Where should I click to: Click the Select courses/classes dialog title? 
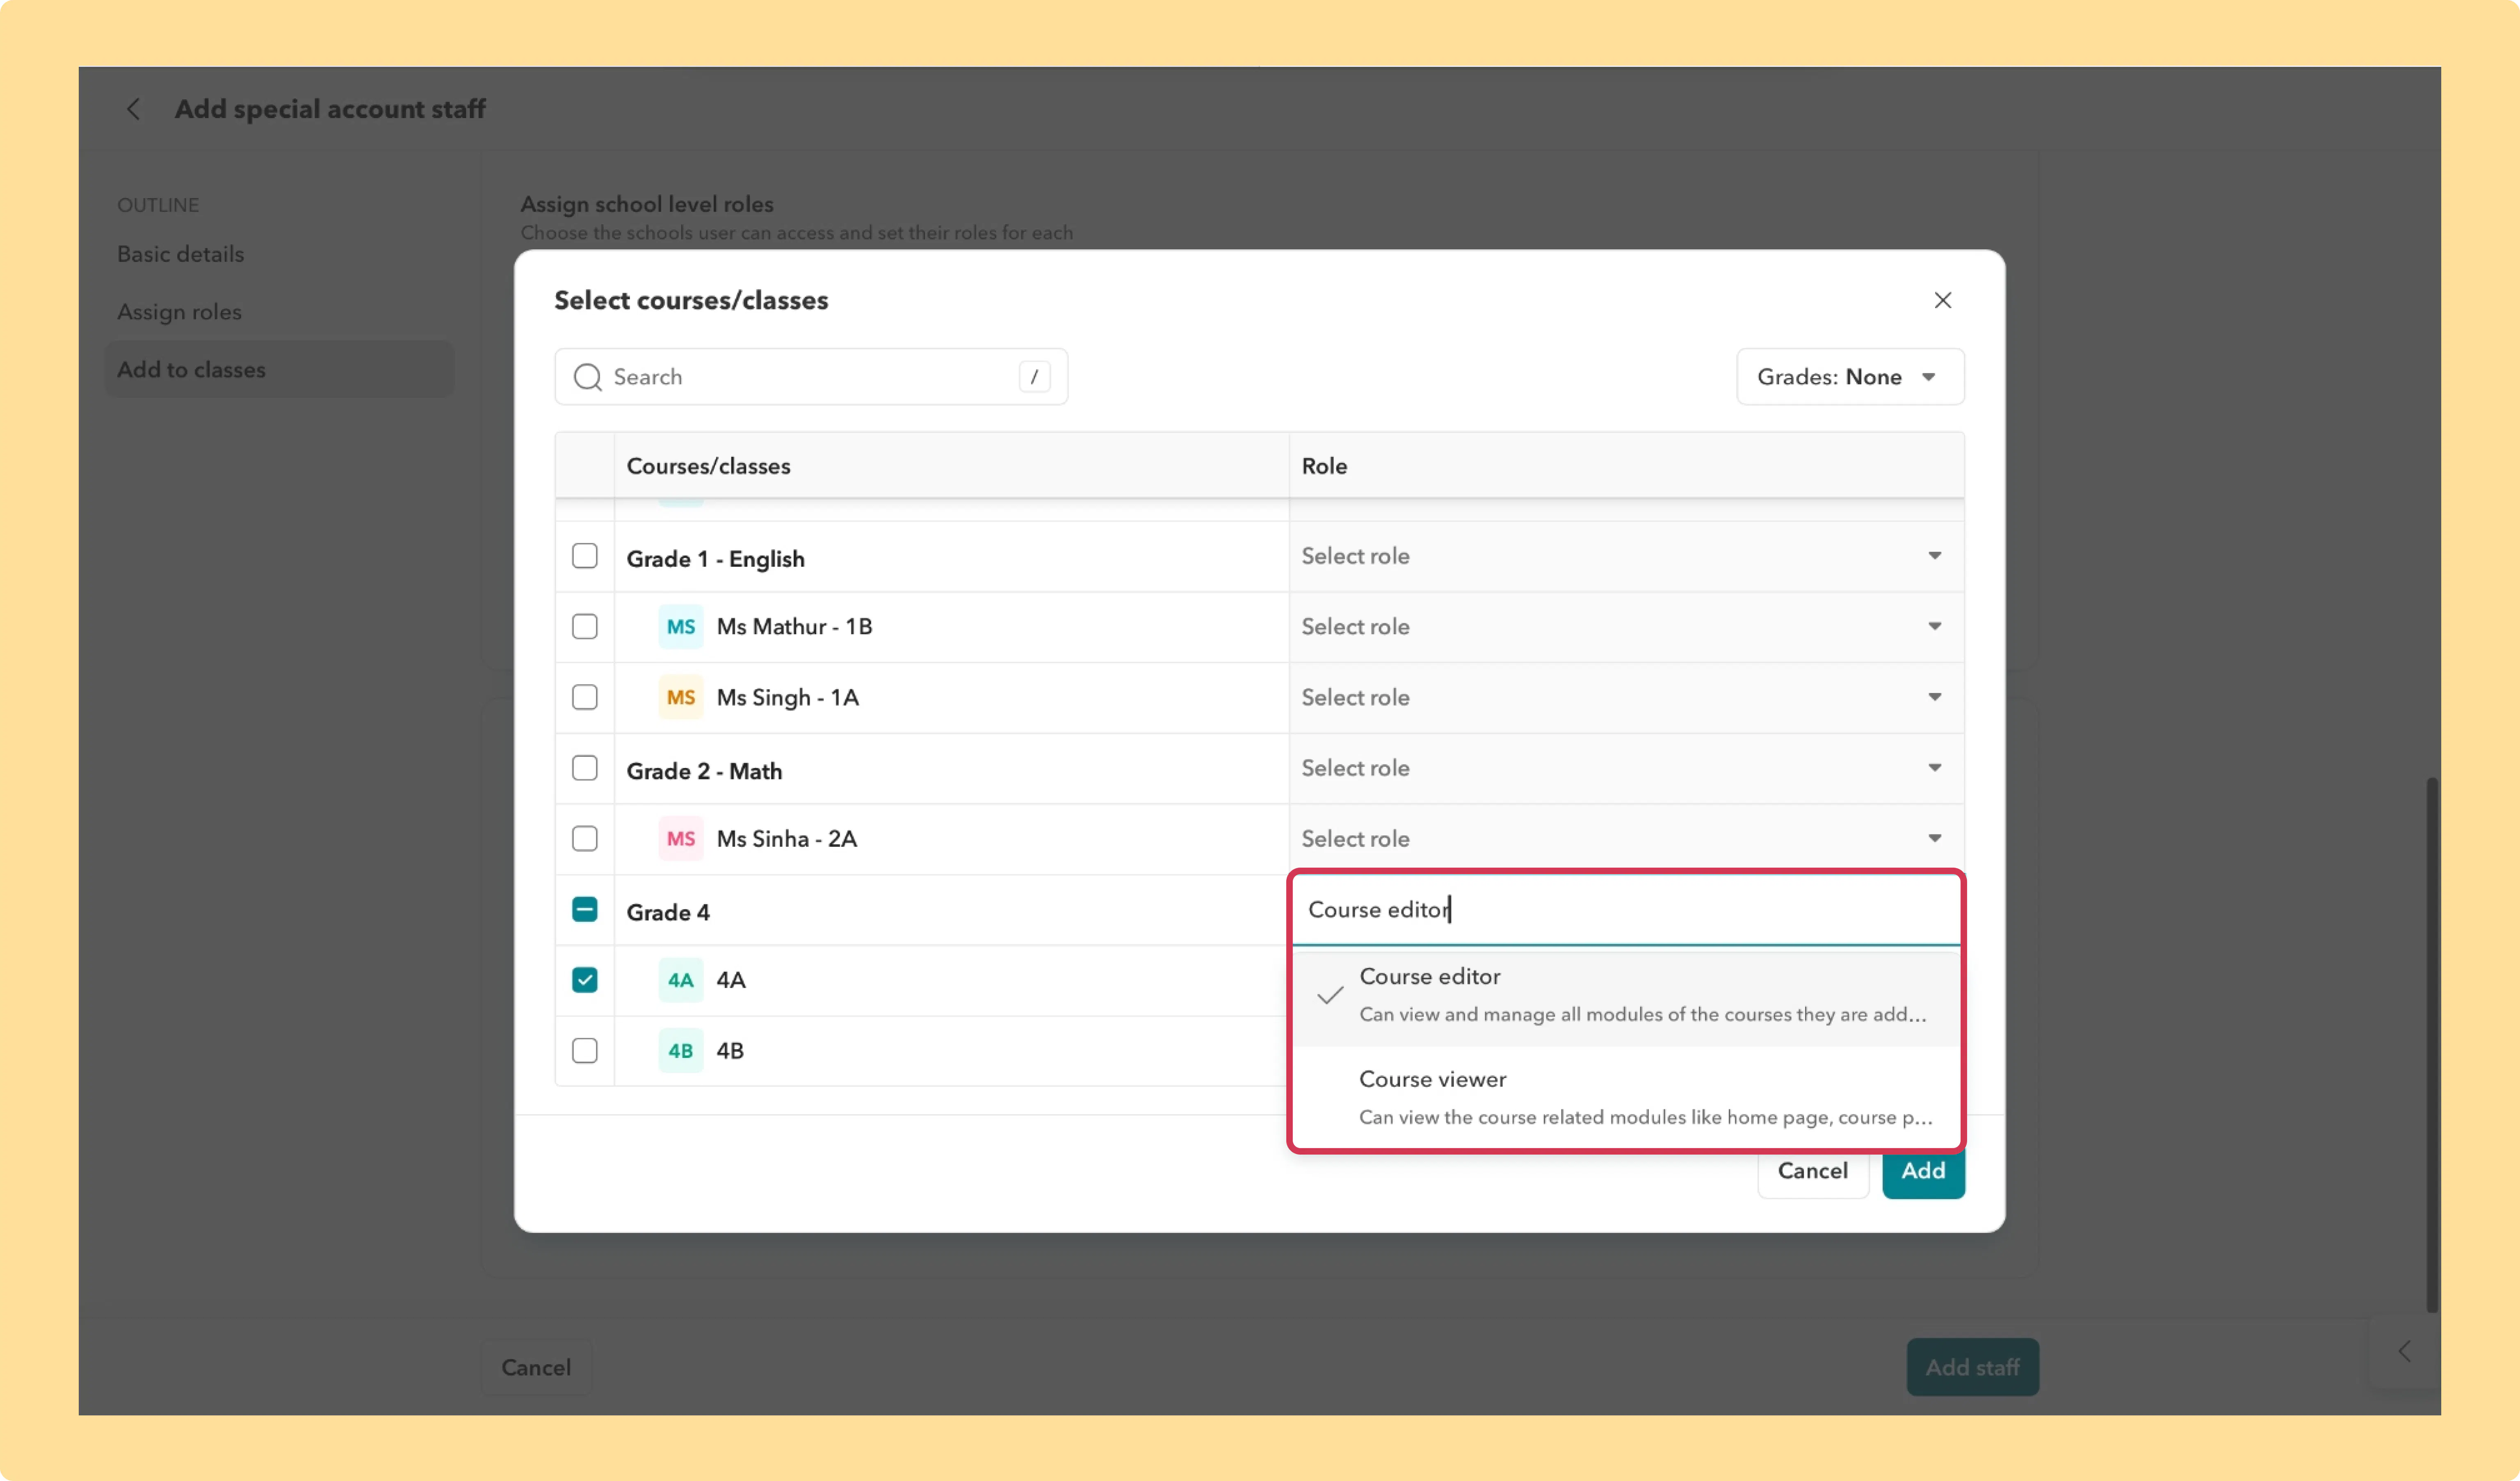tap(691, 301)
